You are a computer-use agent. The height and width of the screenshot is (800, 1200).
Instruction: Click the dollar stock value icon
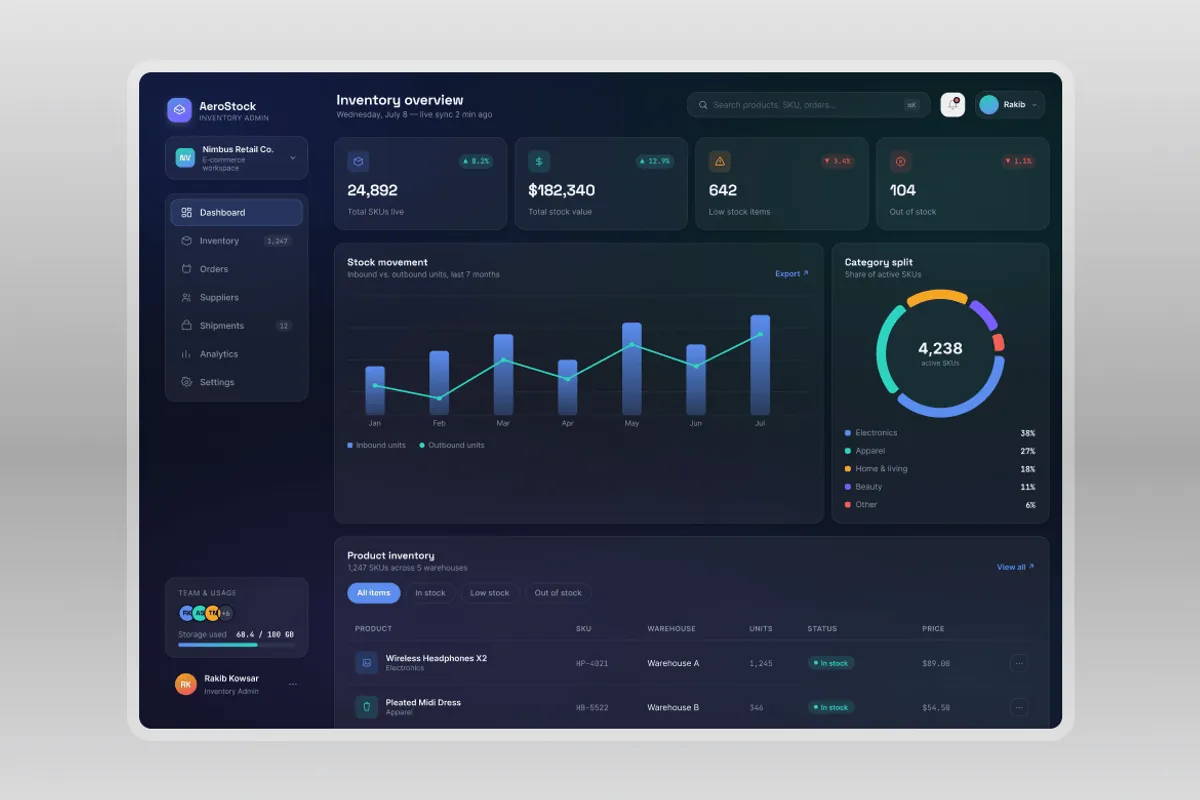pyautogui.click(x=539, y=161)
